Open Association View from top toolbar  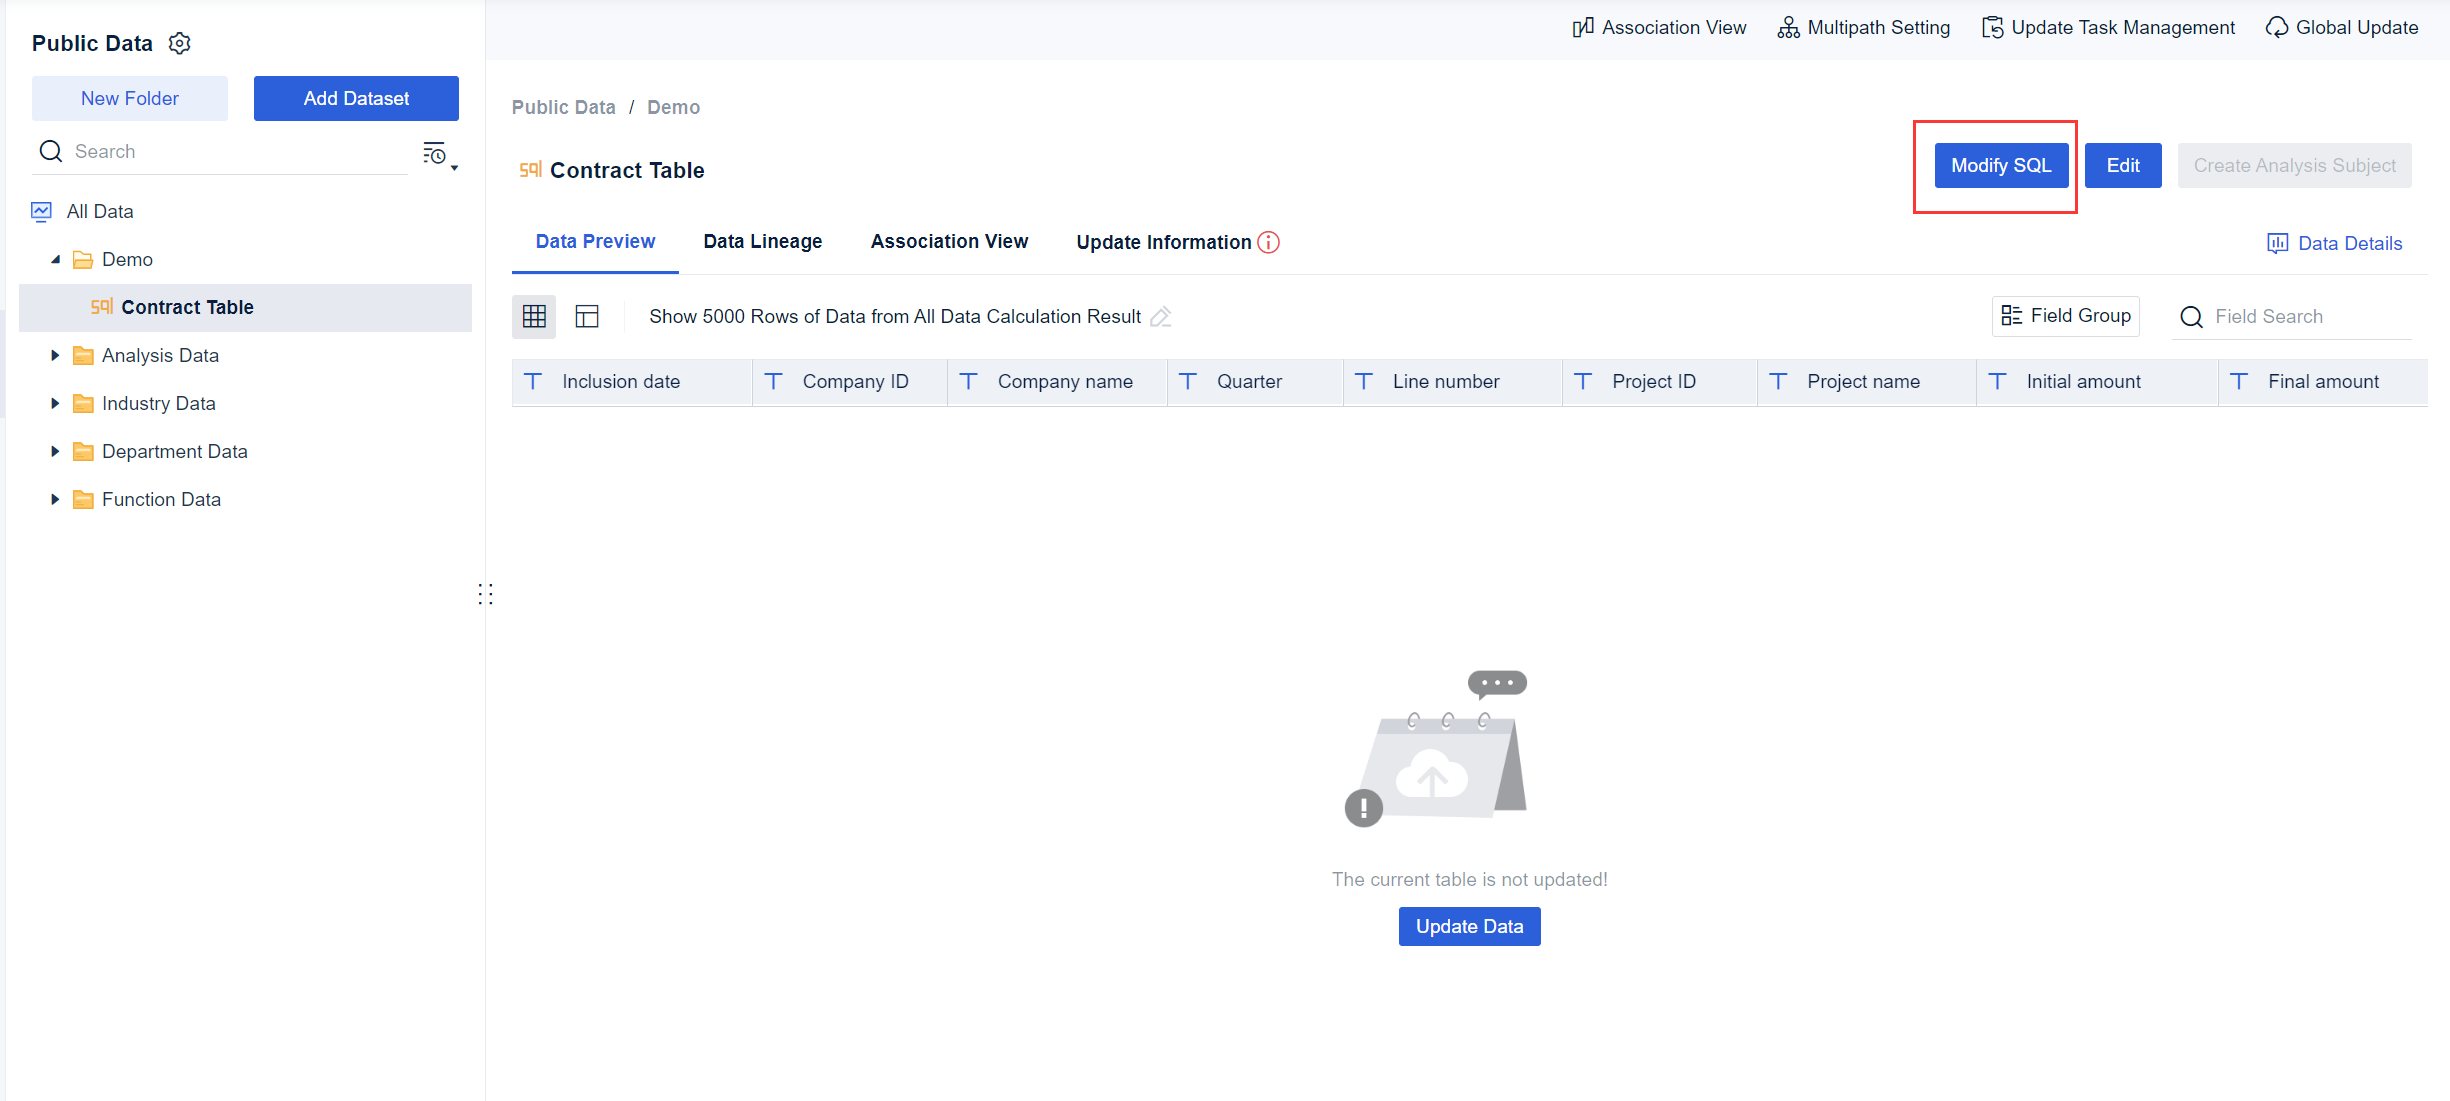pos(1660,28)
